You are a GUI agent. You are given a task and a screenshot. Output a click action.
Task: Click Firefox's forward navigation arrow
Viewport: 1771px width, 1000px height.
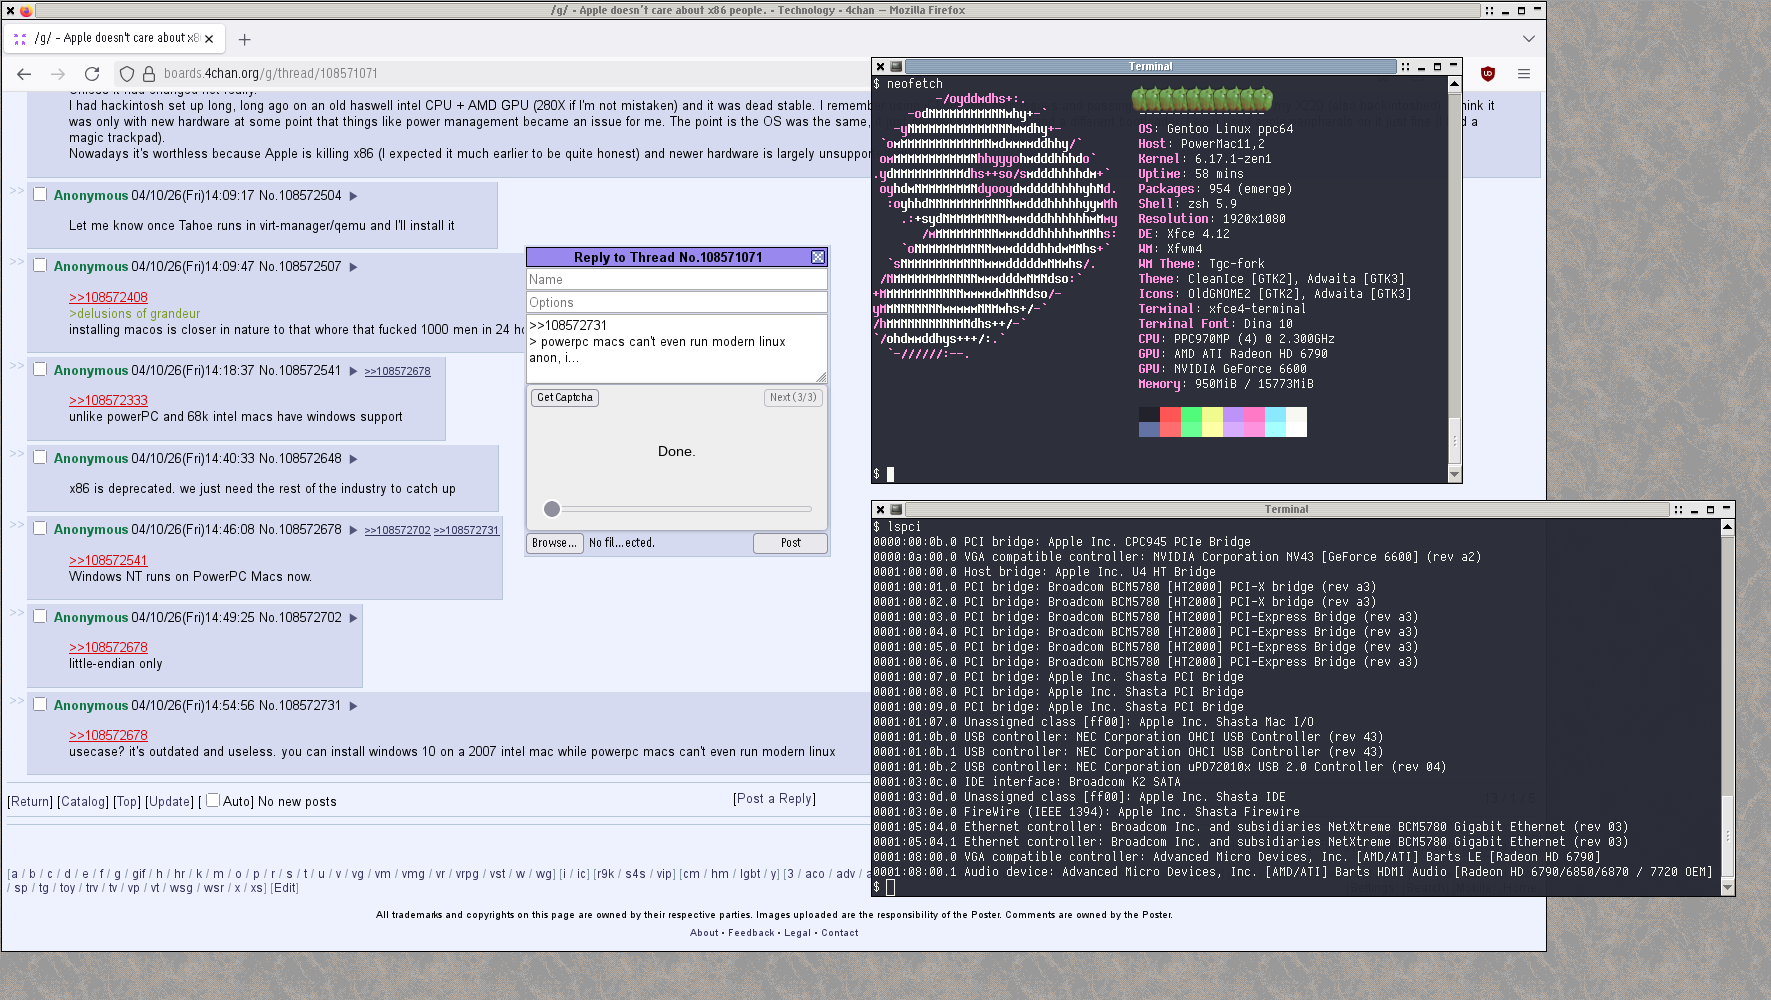click(58, 74)
